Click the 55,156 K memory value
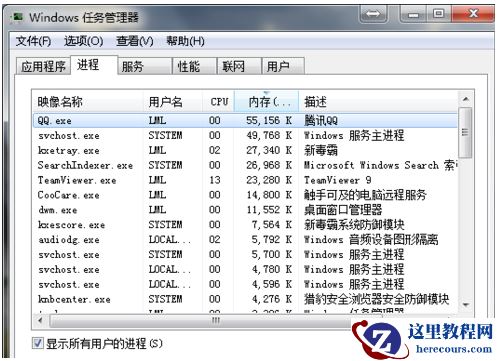This screenshot has height=361, width=498. click(269, 120)
